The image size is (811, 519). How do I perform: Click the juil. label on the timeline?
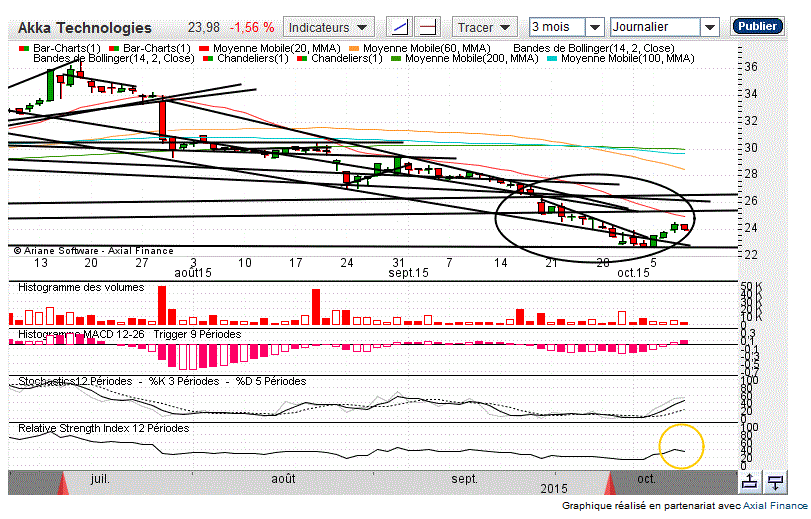click(x=100, y=479)
